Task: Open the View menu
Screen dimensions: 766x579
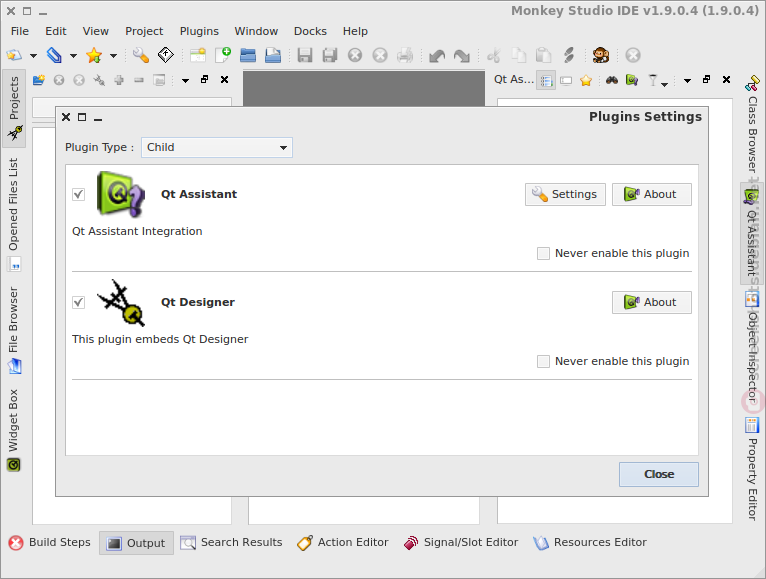Action: 95,31
